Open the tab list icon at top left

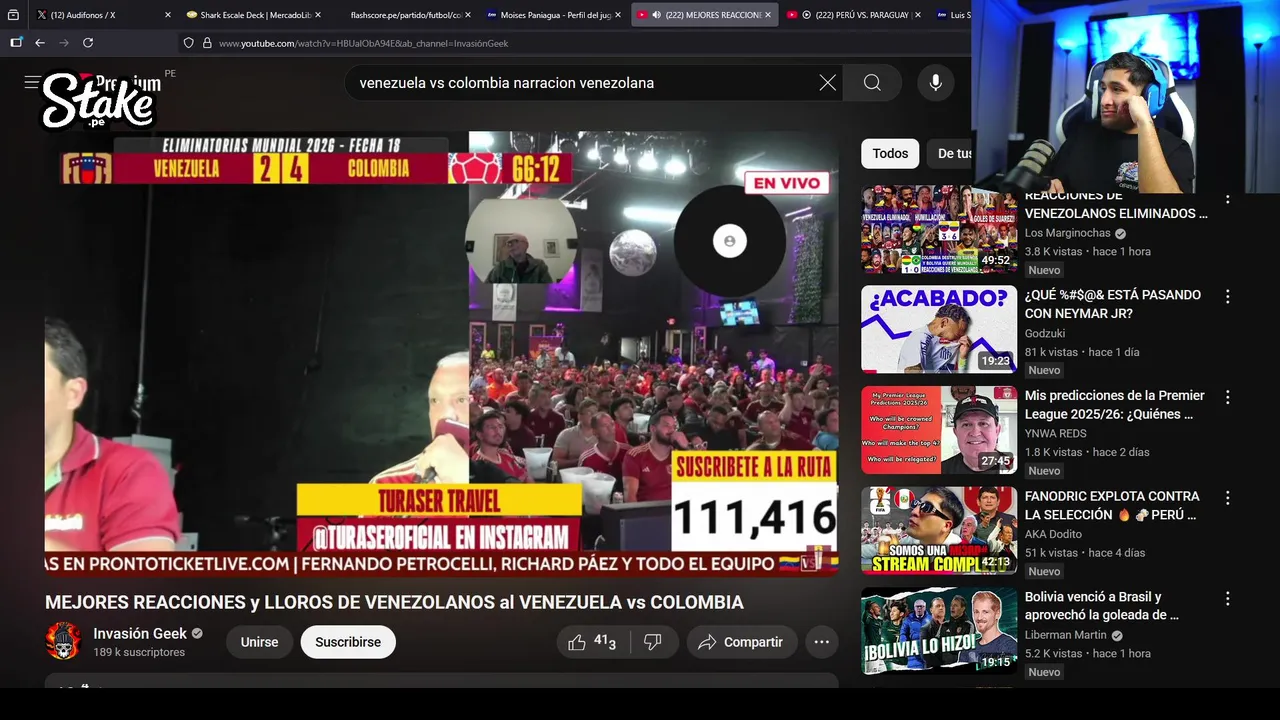point(13,15)
